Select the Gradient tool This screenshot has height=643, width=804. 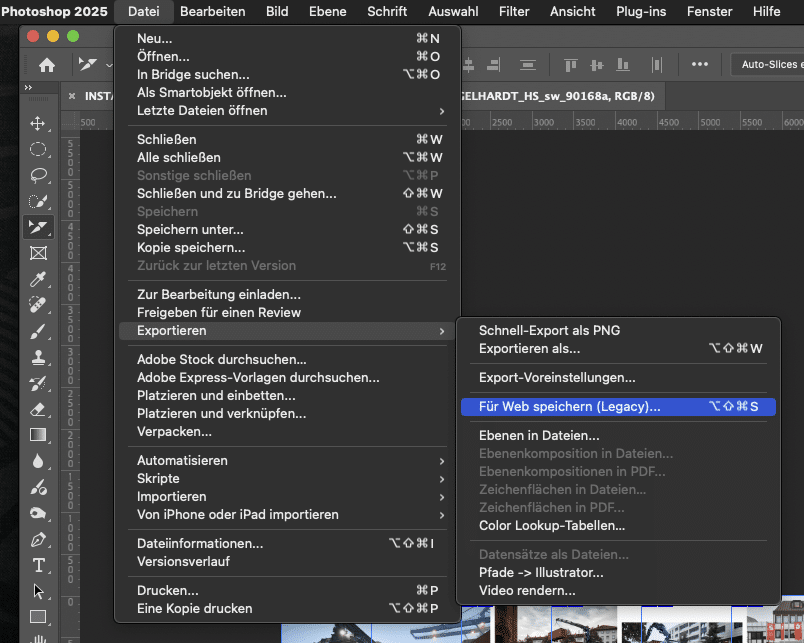38,435
